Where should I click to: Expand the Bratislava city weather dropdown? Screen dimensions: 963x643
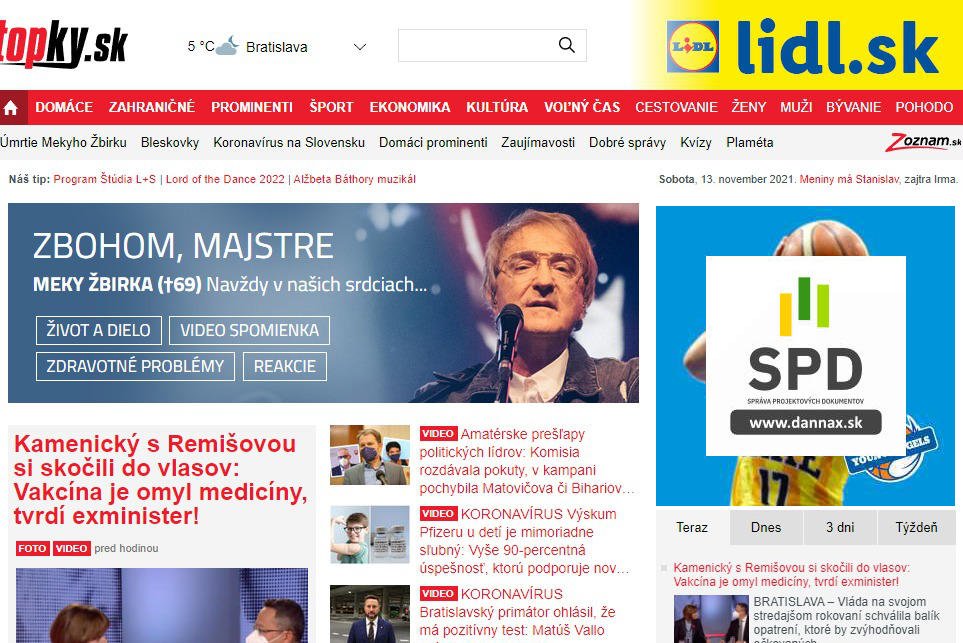pos(360,47)
